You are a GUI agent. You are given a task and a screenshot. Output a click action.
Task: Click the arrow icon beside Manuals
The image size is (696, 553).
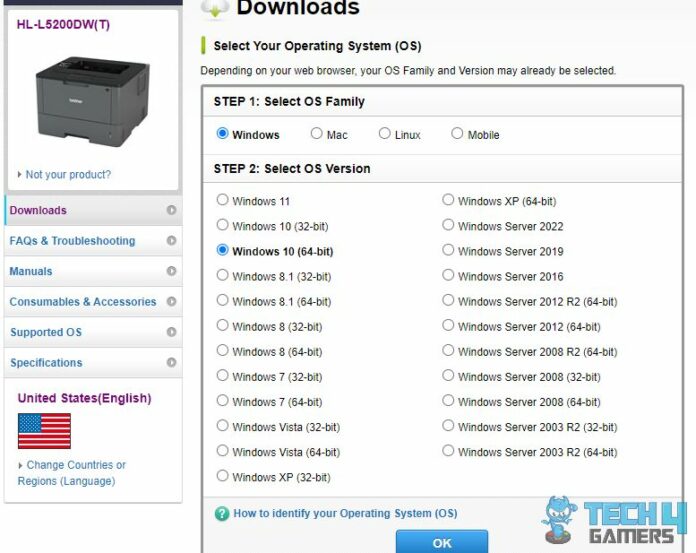tap(171, 271)
